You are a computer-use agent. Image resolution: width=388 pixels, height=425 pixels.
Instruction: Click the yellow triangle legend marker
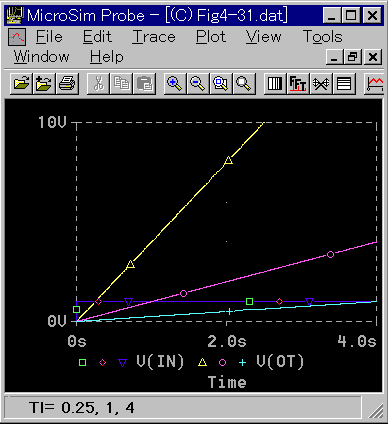tap(202, 362)
